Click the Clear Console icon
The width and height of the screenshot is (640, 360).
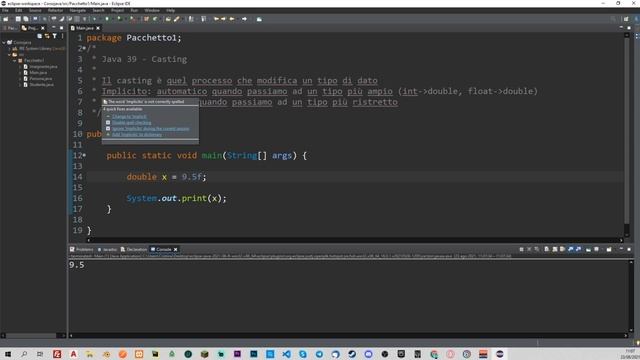pyautogui.click(x=547, y=249)
